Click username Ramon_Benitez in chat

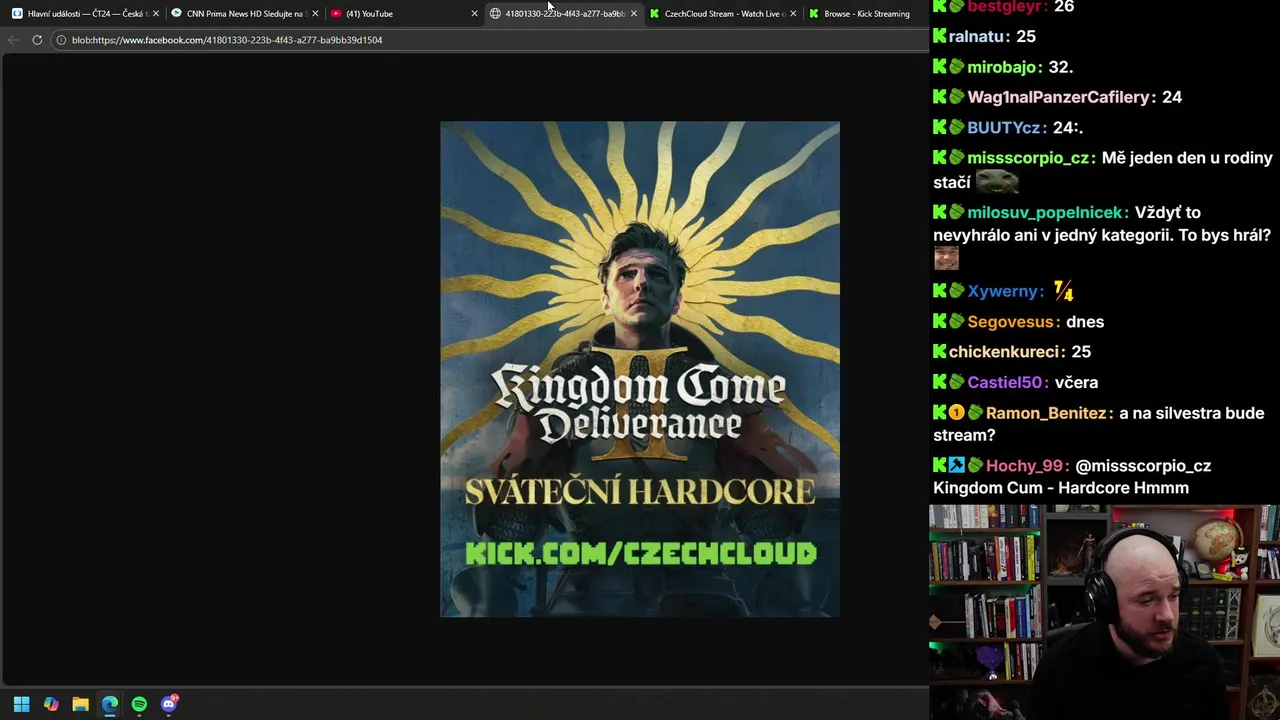1046,413
